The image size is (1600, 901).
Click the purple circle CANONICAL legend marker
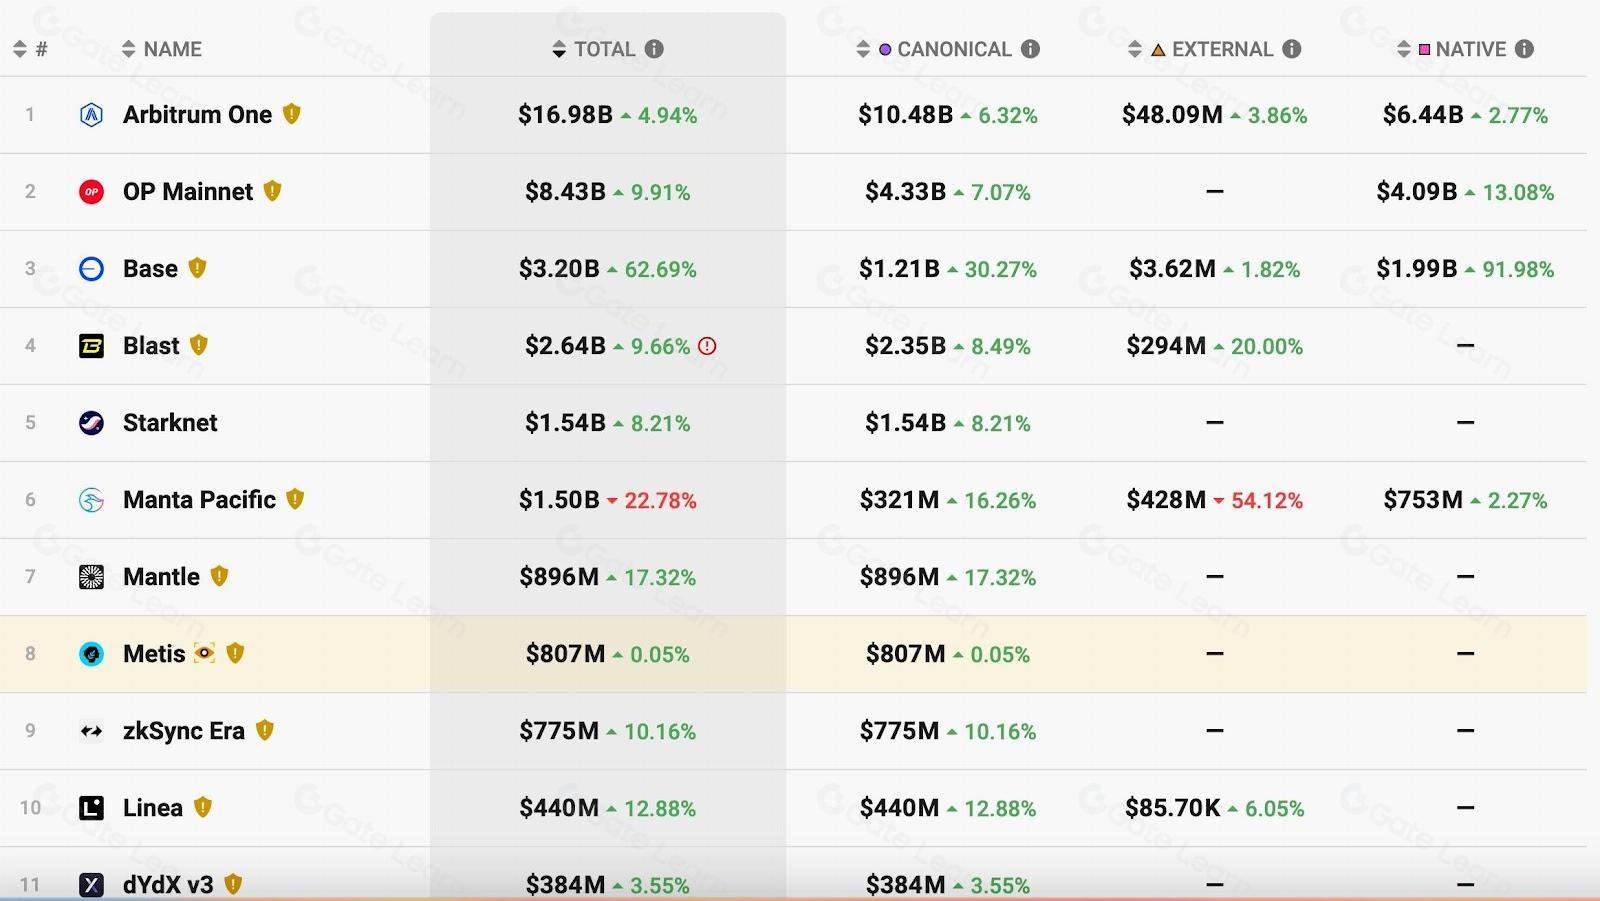click(885, 49)
